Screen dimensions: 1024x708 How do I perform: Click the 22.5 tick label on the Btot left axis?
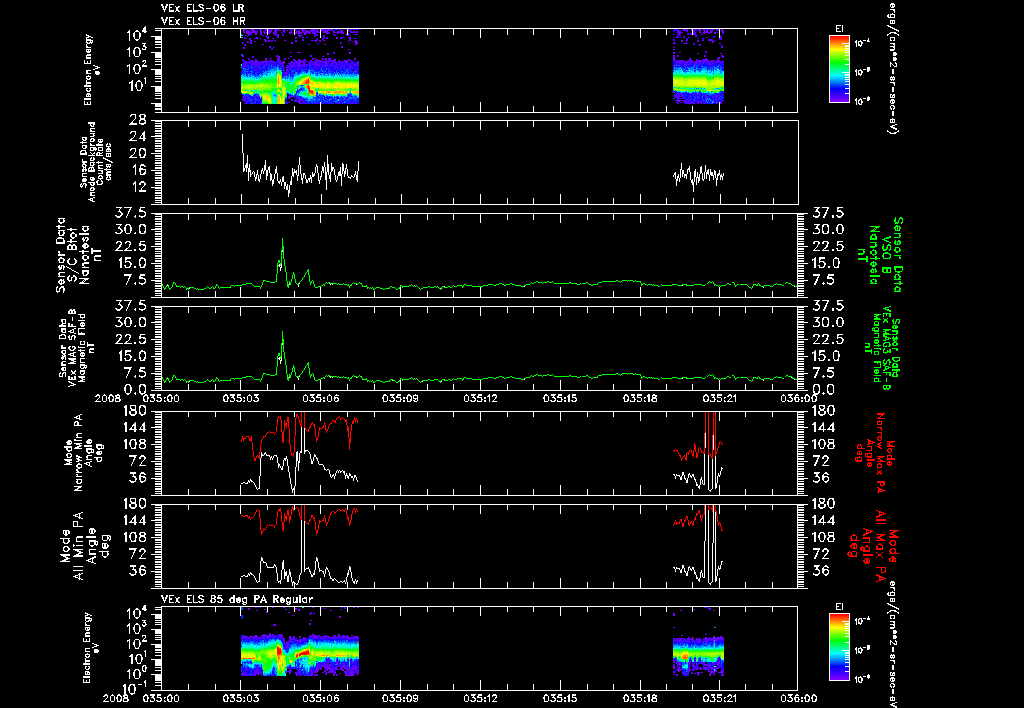[142, 246]
